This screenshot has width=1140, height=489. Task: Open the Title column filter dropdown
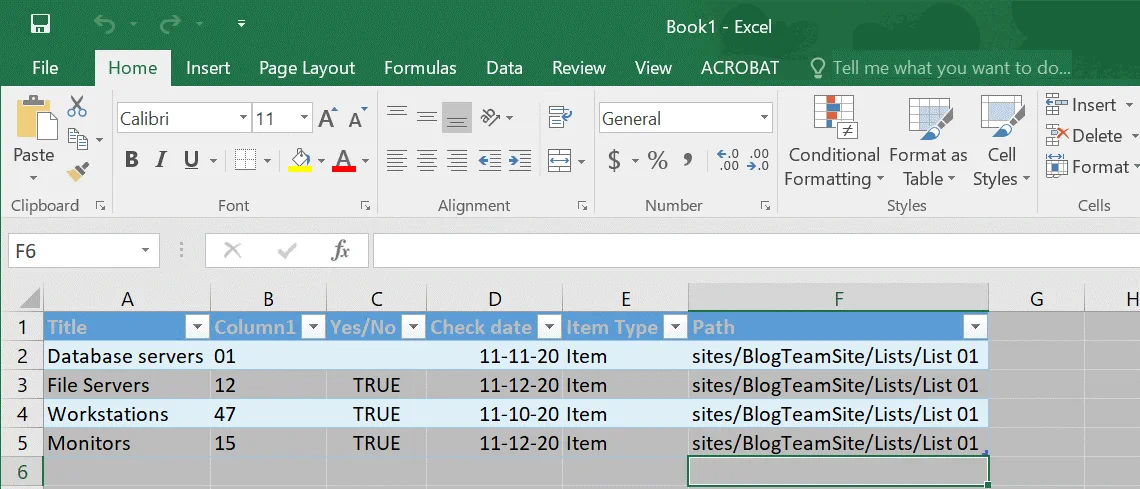coord(197,327)
